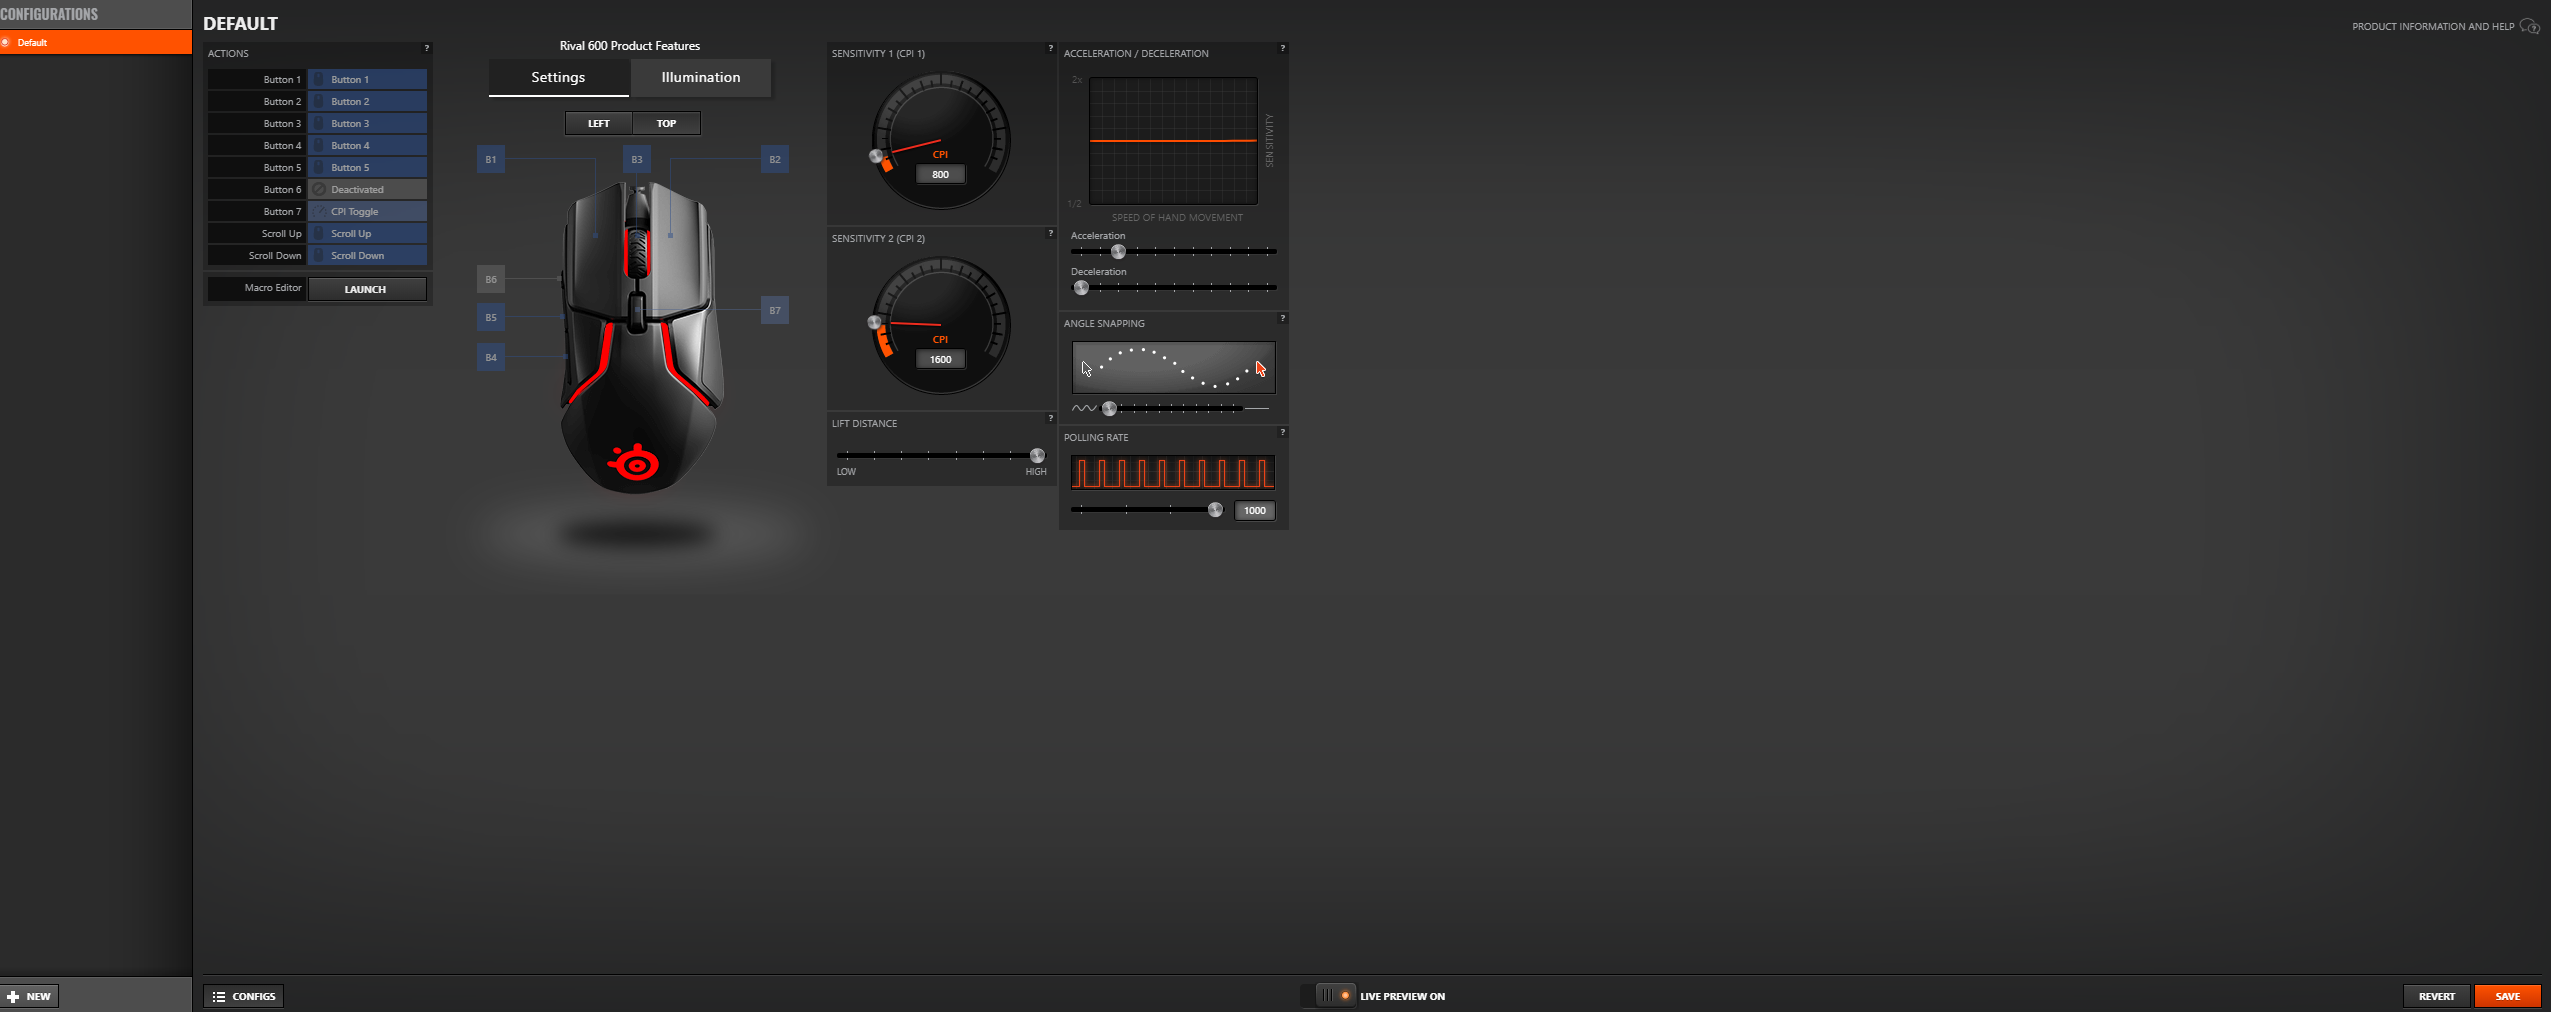Screen dimensions: 2551x1012
Task: Select the B4 side button marker
Action: coord(491,357)
